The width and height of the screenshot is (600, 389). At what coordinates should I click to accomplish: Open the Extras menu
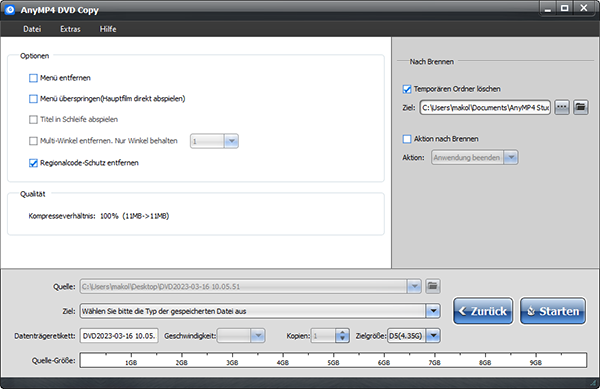click(70, 29)
